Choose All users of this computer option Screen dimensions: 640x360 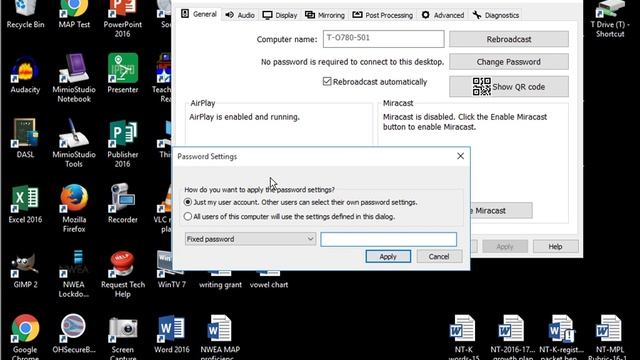pyautogui.click(x=188, y=216)
